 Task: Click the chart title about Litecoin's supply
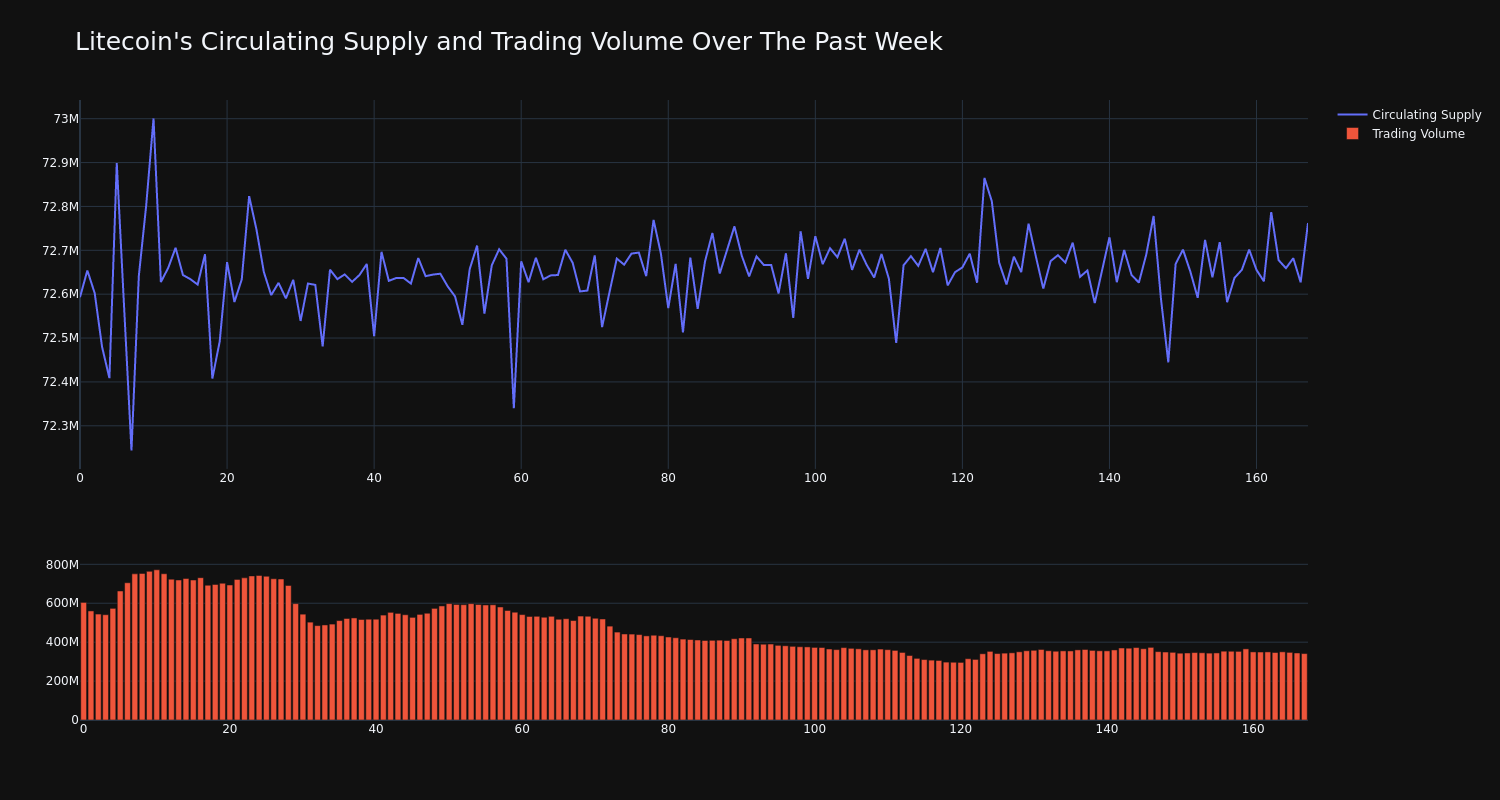508,42
